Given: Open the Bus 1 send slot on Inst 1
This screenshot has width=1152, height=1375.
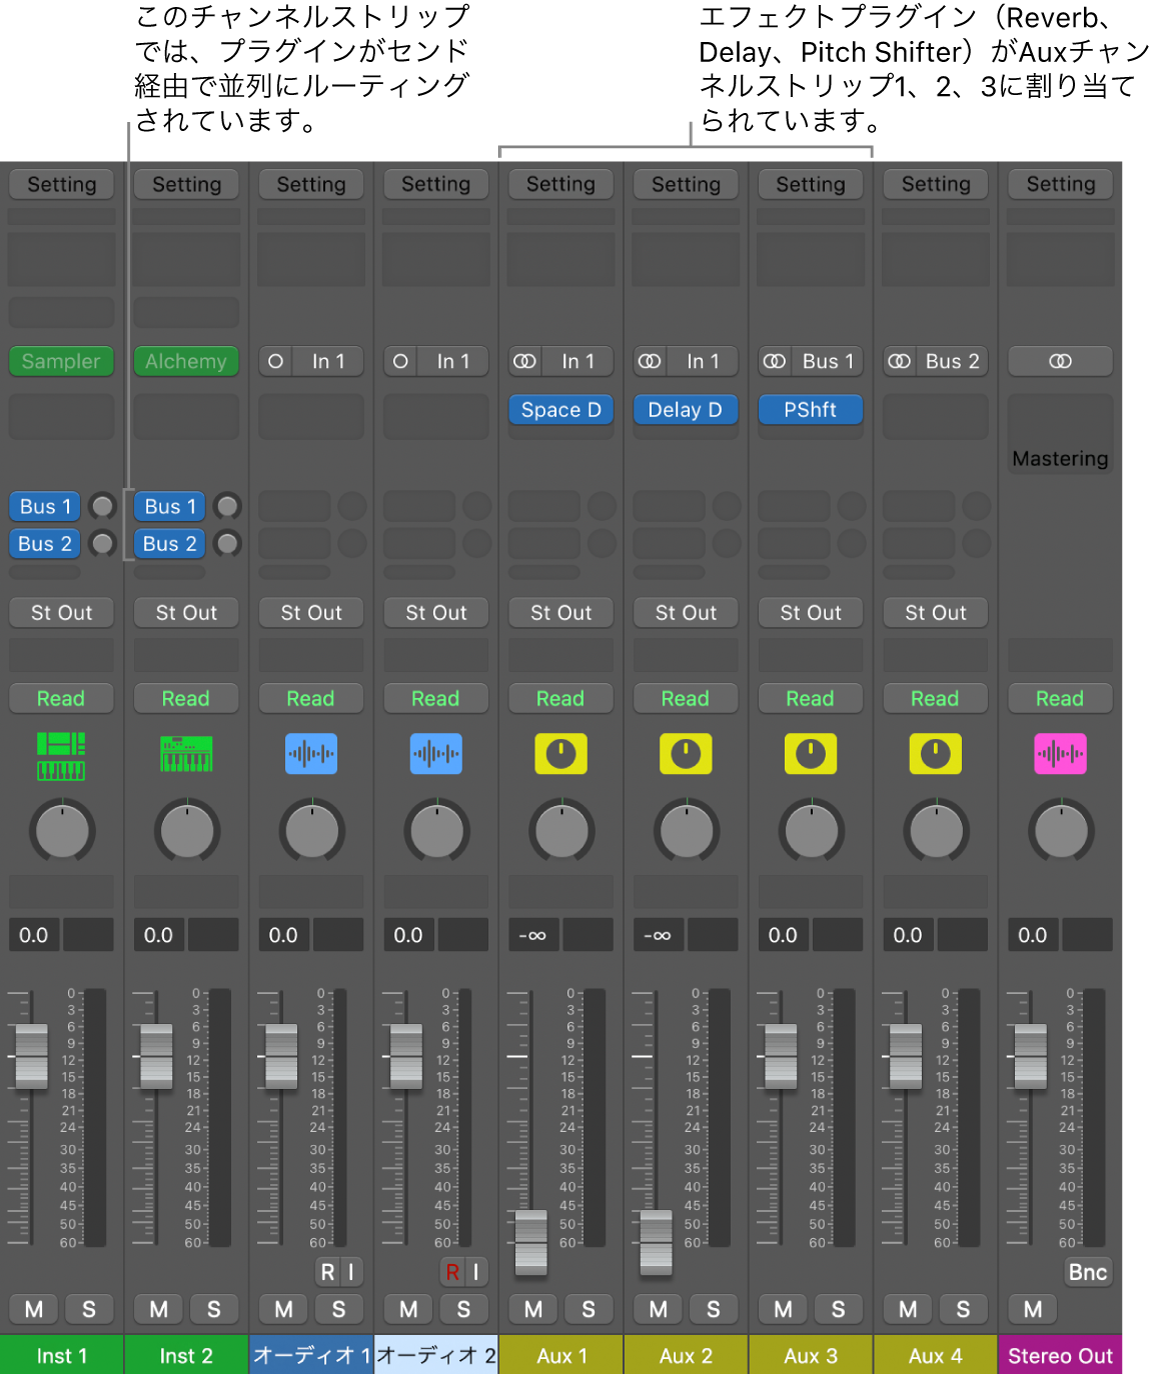Looking at the screenshot, I should (44, 506).
